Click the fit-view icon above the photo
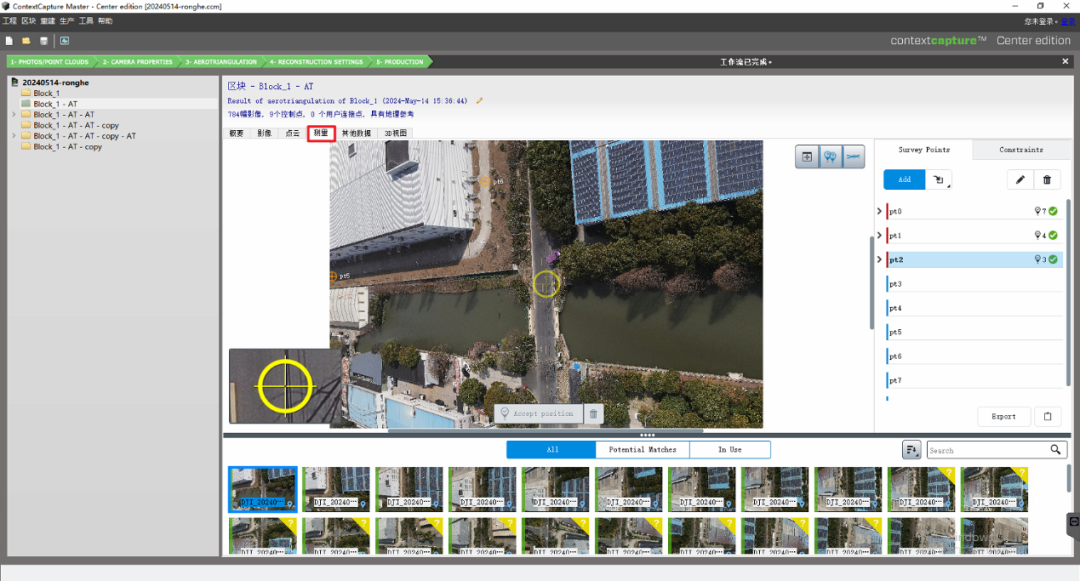This screenshot has width=1080, height=581. pos(807,157)
